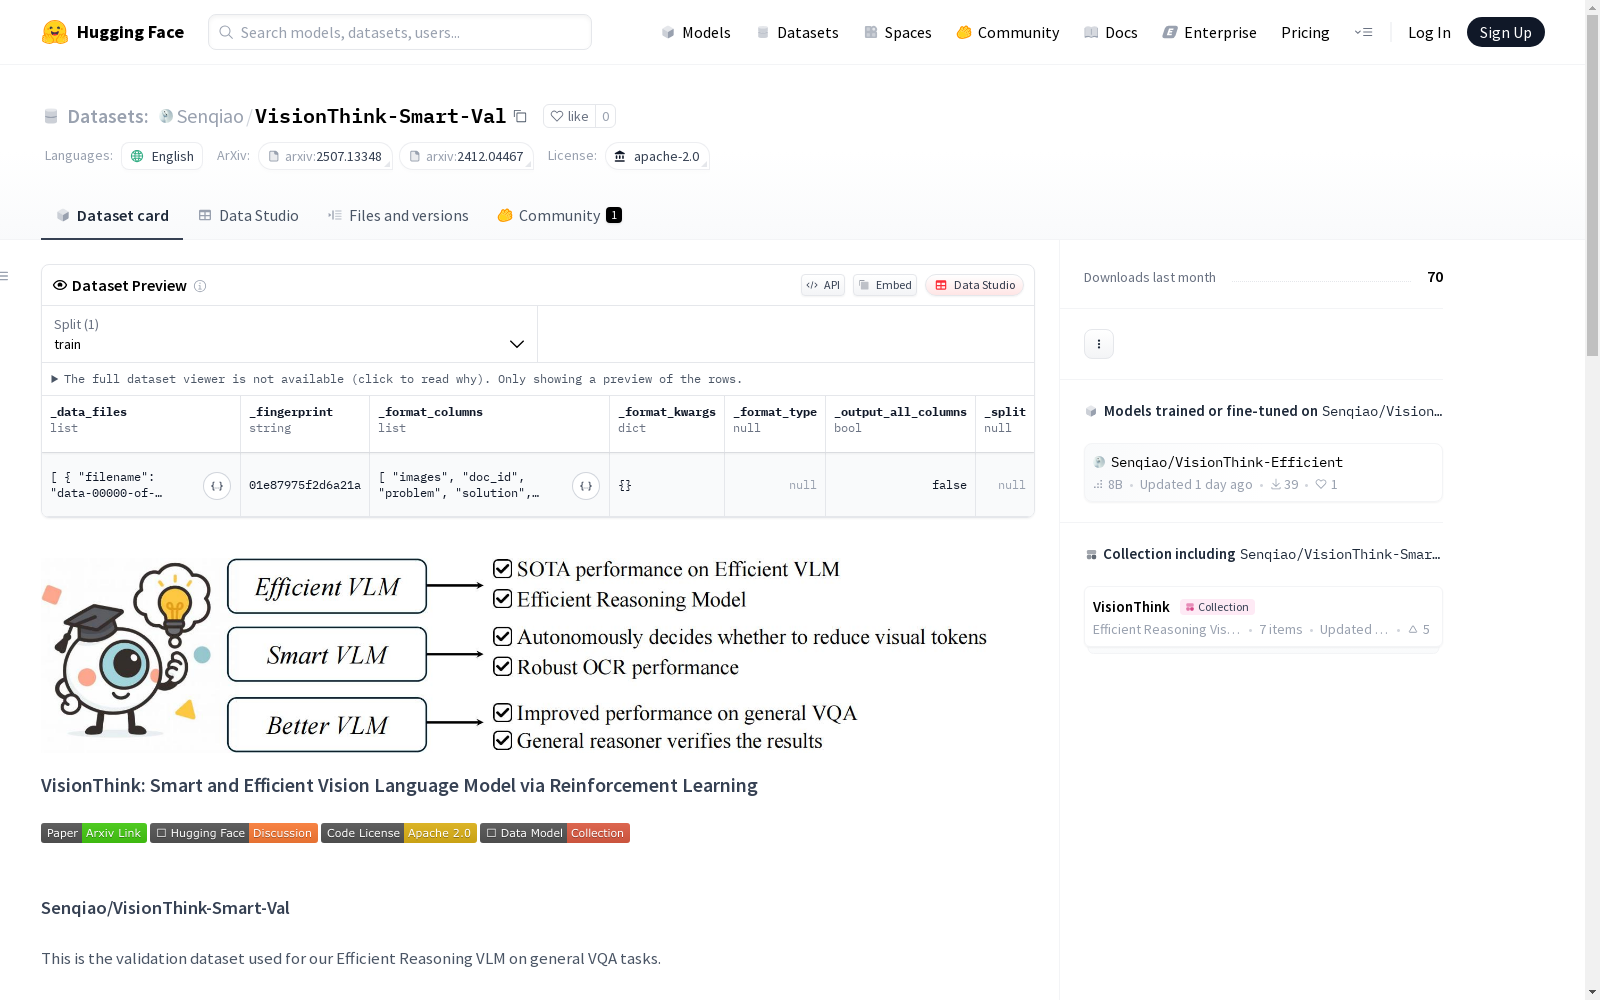Click the Datasets breadcrumb icon
Viewport: 1600px width, 1000px height.
click(x=51, y=117)
